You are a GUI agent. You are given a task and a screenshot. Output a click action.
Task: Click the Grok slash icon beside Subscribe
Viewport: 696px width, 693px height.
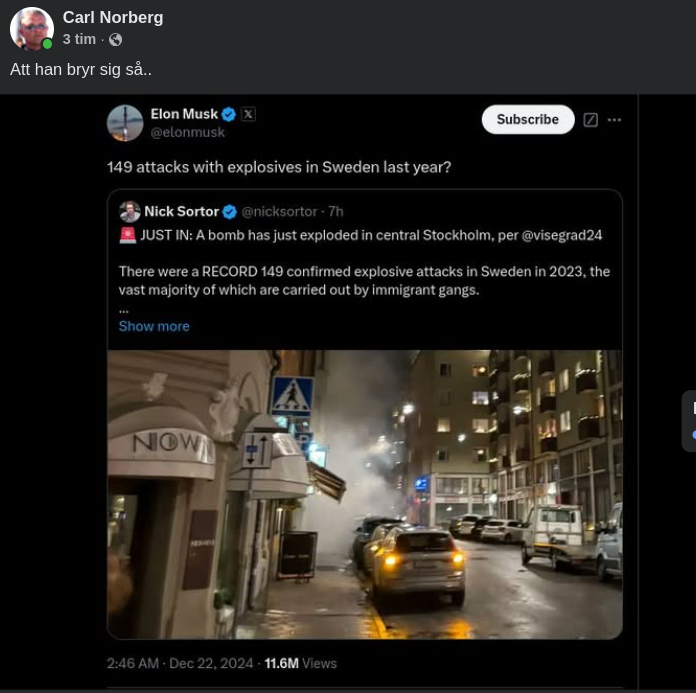click(x=591, y=120)
